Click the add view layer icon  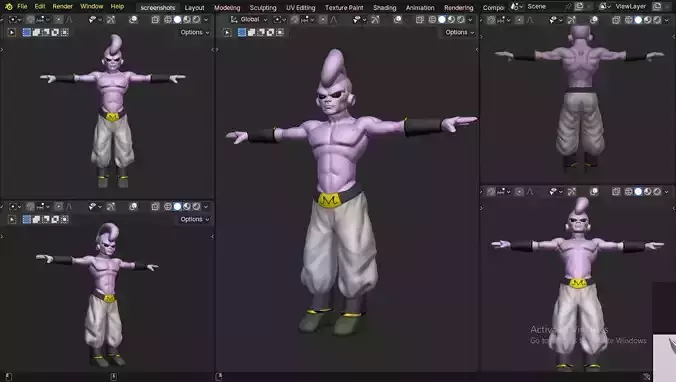[656, 6]
